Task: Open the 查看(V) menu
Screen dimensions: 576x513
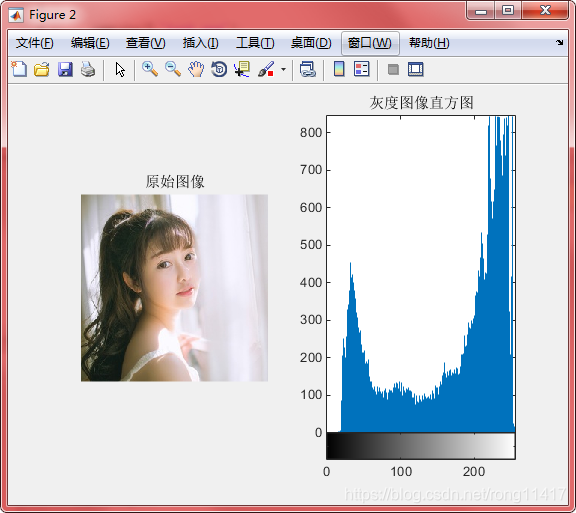Action: [145, 43]
